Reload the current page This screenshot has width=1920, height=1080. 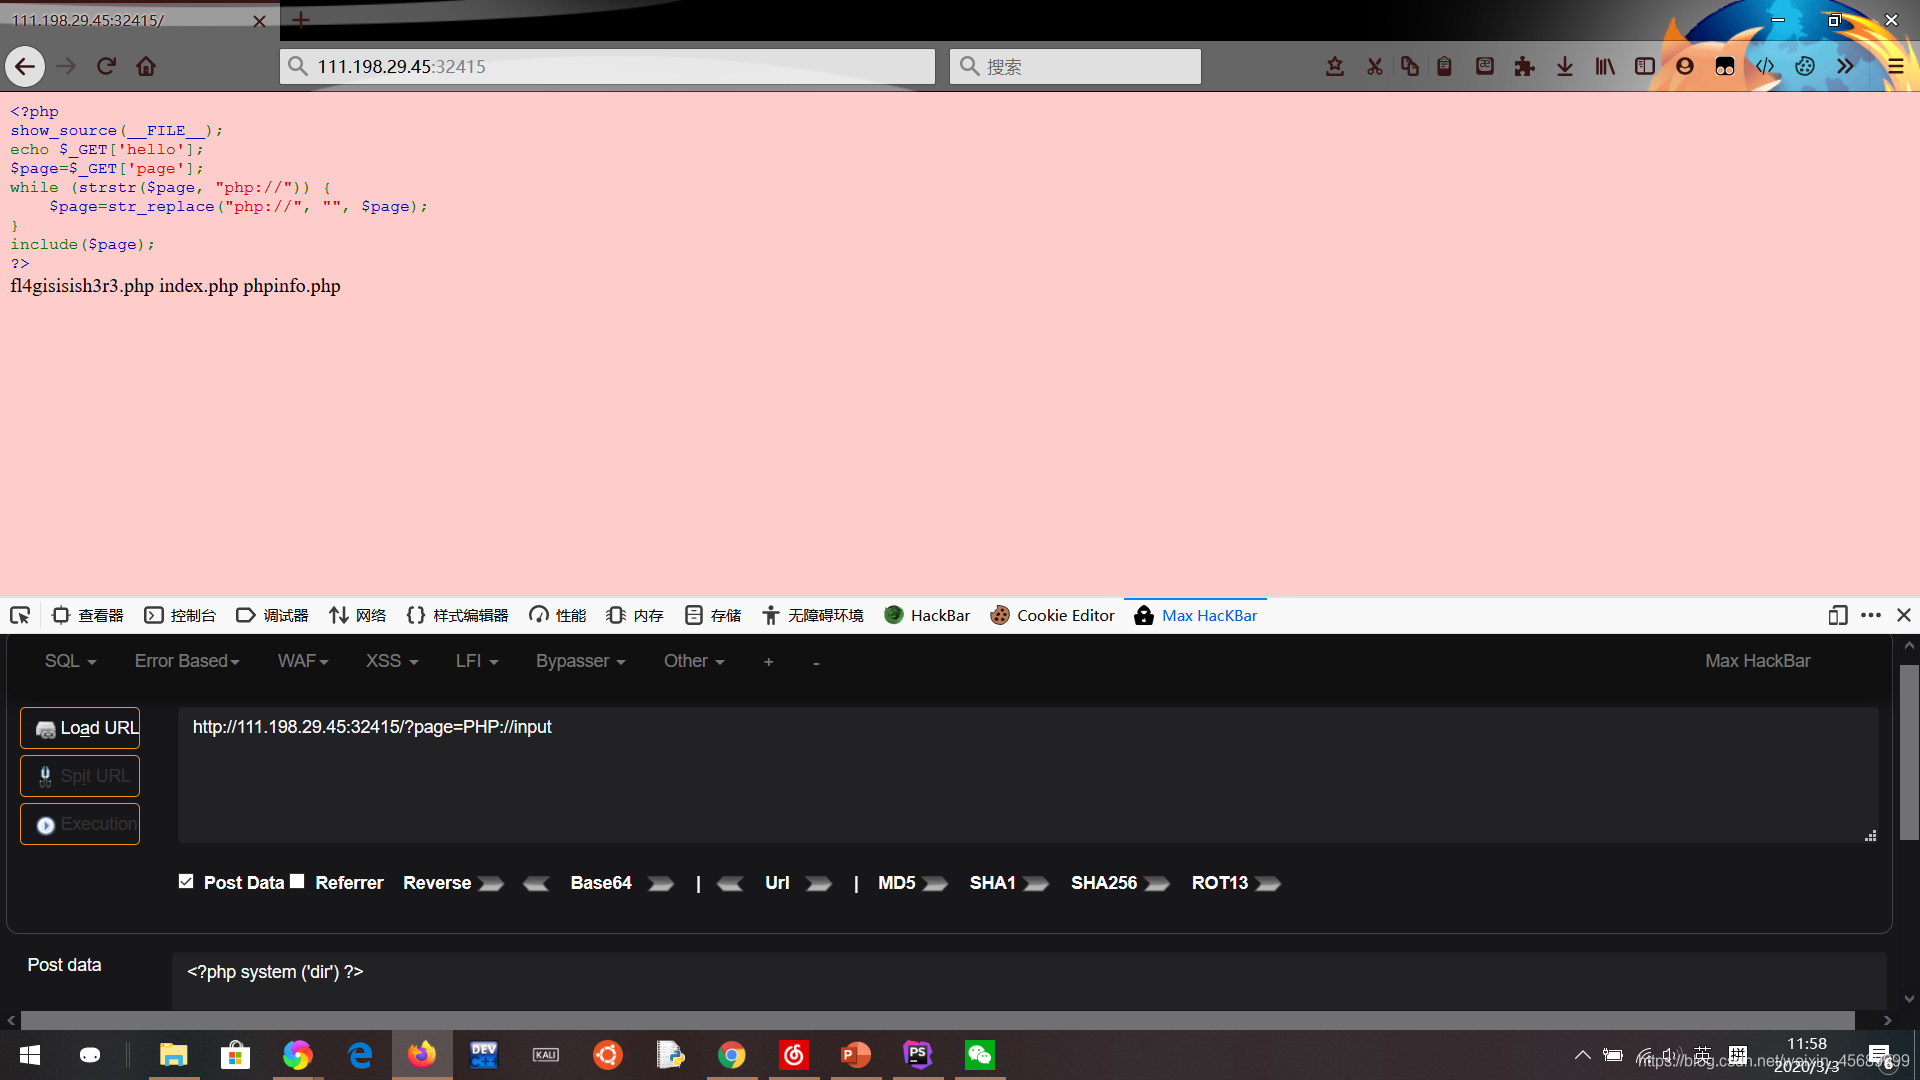pos(106,66)
